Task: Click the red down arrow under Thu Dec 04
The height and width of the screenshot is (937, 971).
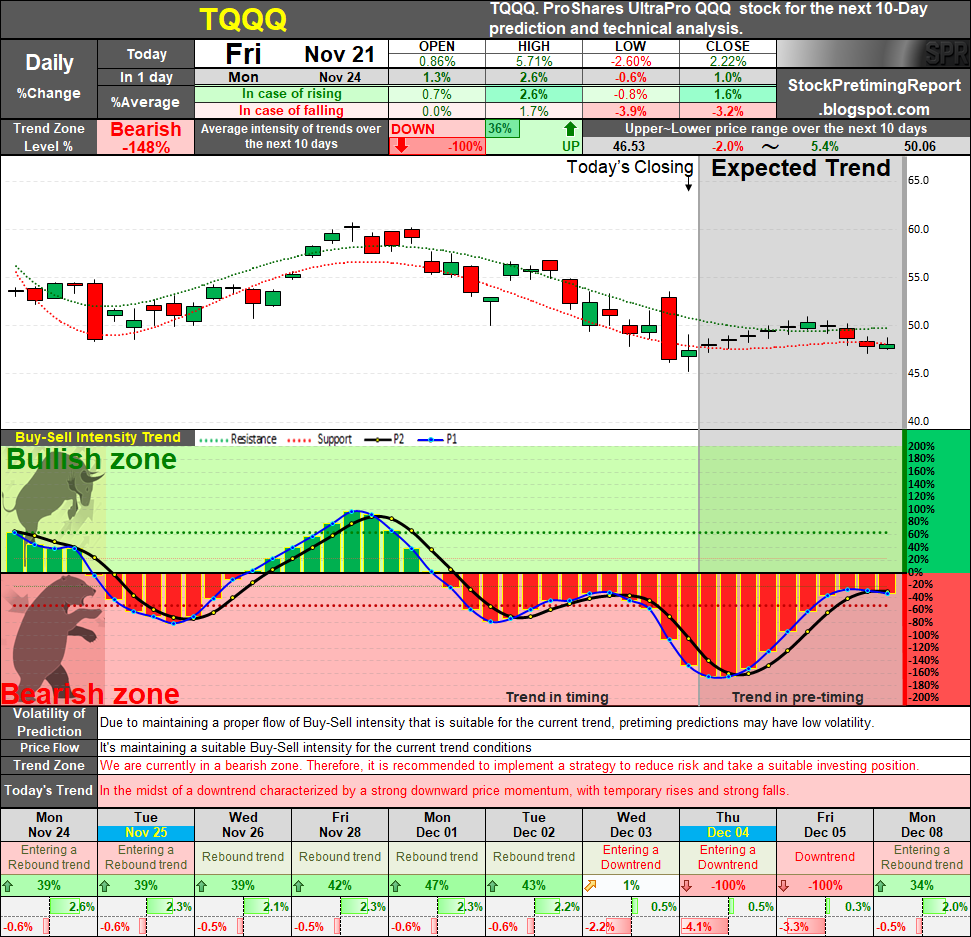Action: coord(687,886)
